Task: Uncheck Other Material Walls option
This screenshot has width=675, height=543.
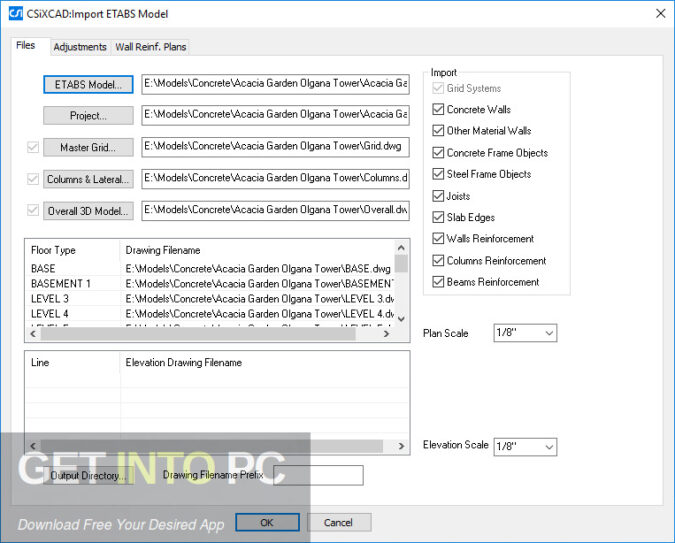Action: pyautogui.click(x=438, y=130)
